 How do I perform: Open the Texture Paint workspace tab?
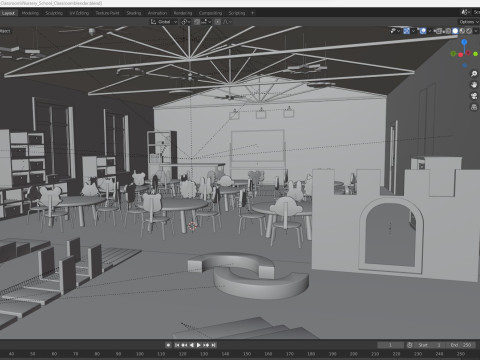[107, 13]
